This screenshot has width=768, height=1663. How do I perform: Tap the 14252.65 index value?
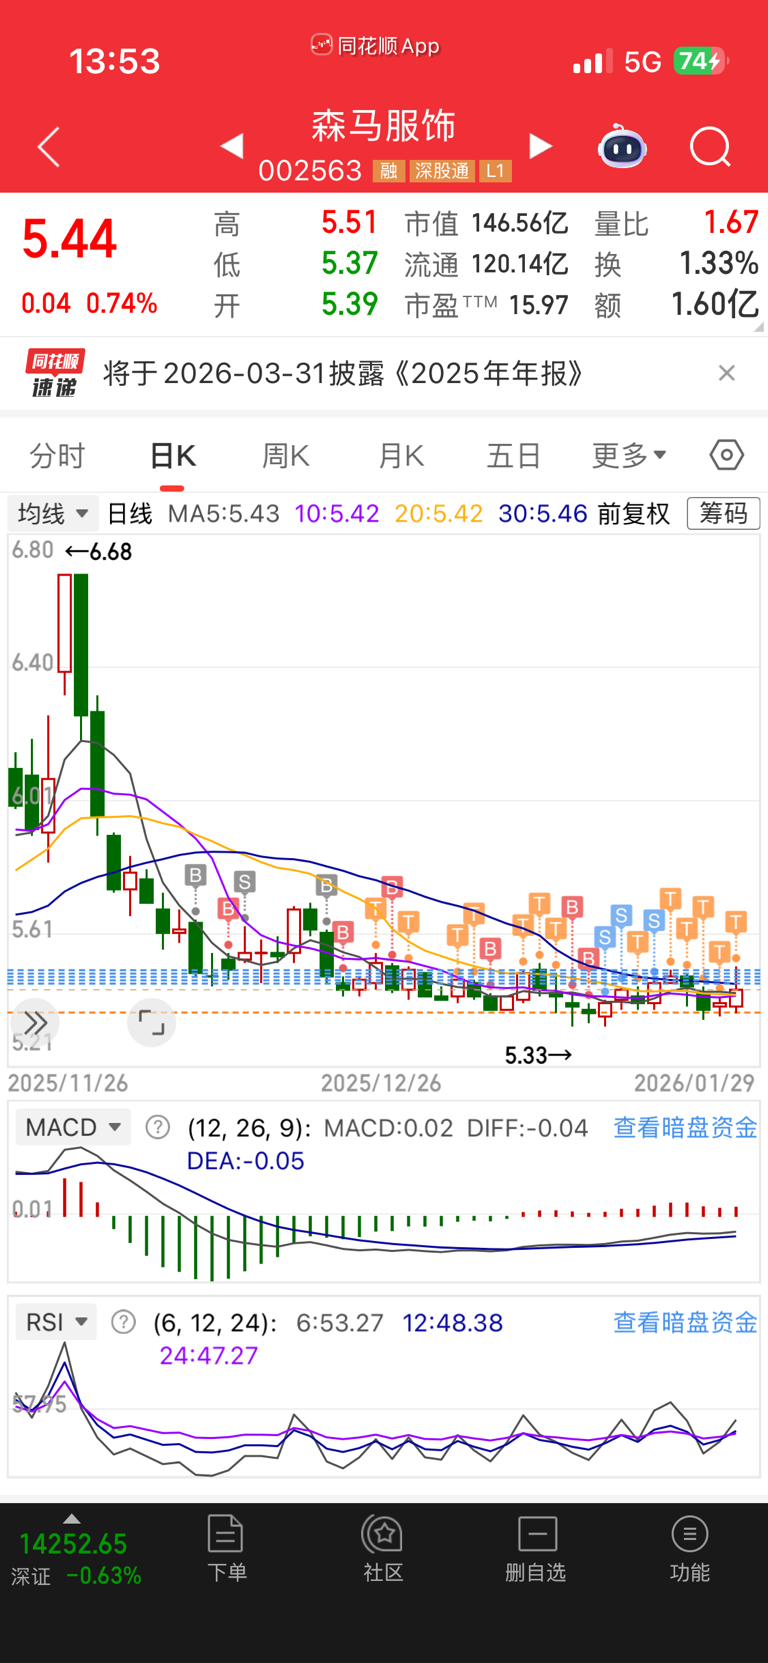[x=73, y=1544]
